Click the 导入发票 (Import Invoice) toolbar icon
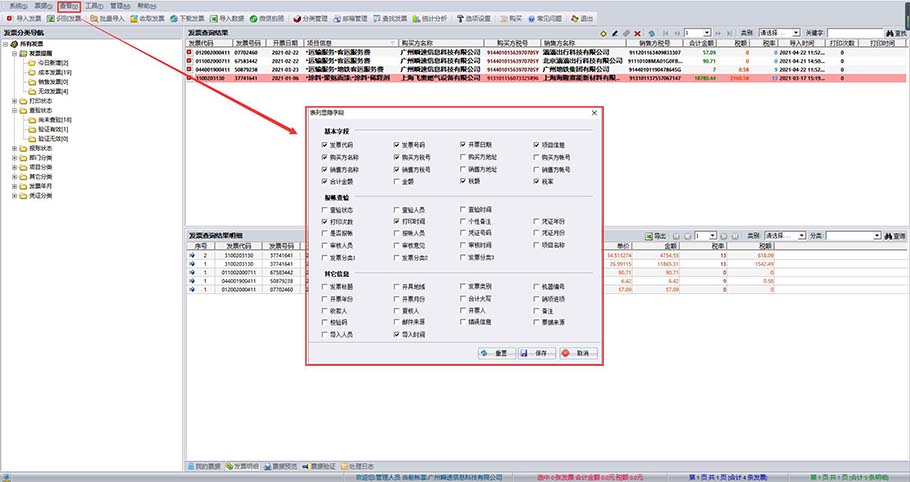Viewport: 910px width, 482px height. (x=26, y=19)
